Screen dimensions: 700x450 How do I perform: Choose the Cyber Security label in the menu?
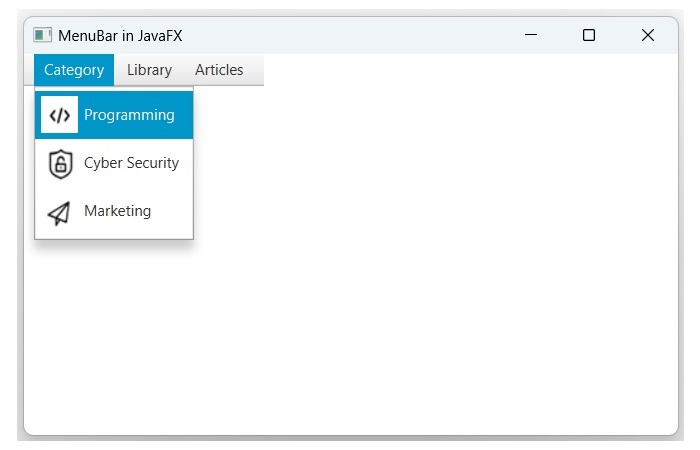coord(131,163)
